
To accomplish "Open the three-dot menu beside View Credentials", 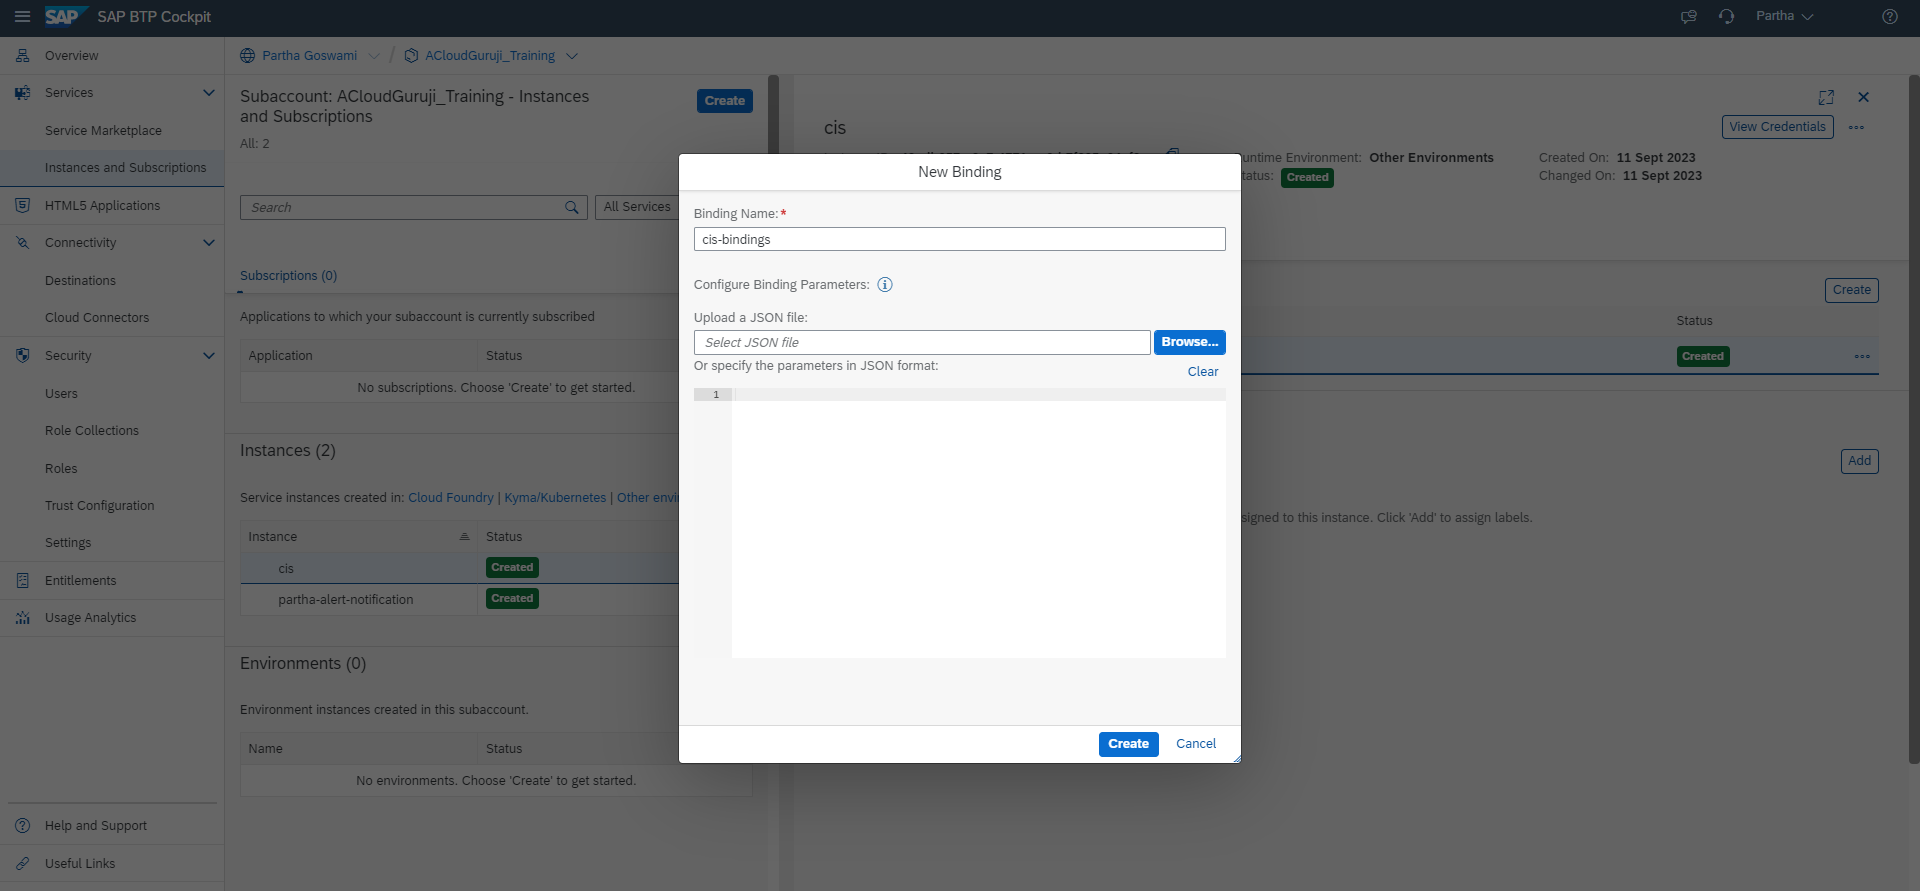I will click(1856, 127).
